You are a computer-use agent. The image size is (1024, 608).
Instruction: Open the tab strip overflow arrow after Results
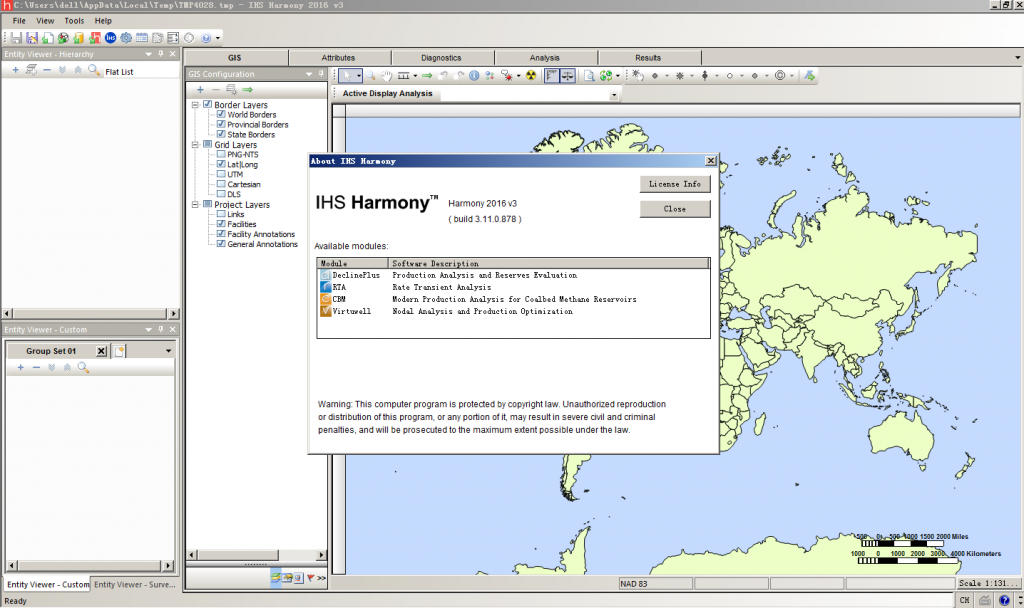click(1017, 58)
